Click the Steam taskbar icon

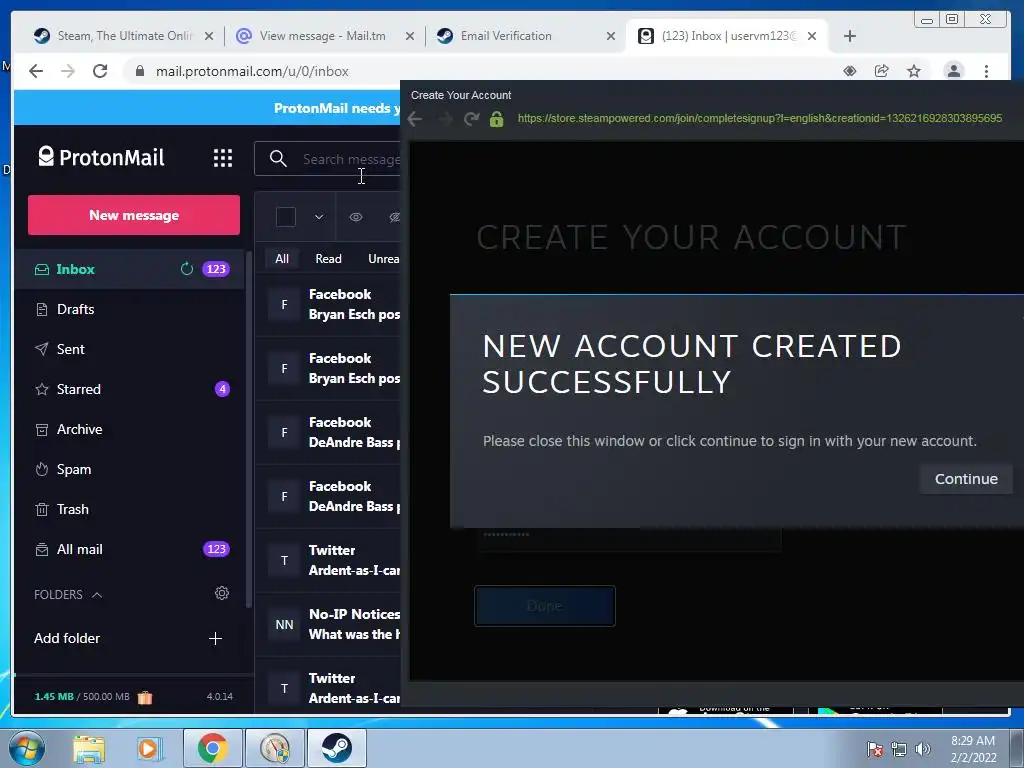(336, 748)
